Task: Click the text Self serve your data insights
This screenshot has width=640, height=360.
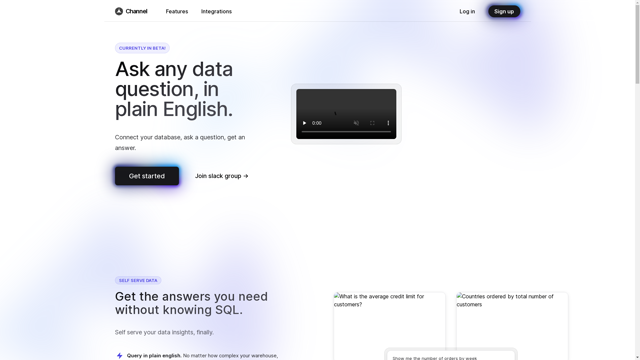Action: (164, 332)
